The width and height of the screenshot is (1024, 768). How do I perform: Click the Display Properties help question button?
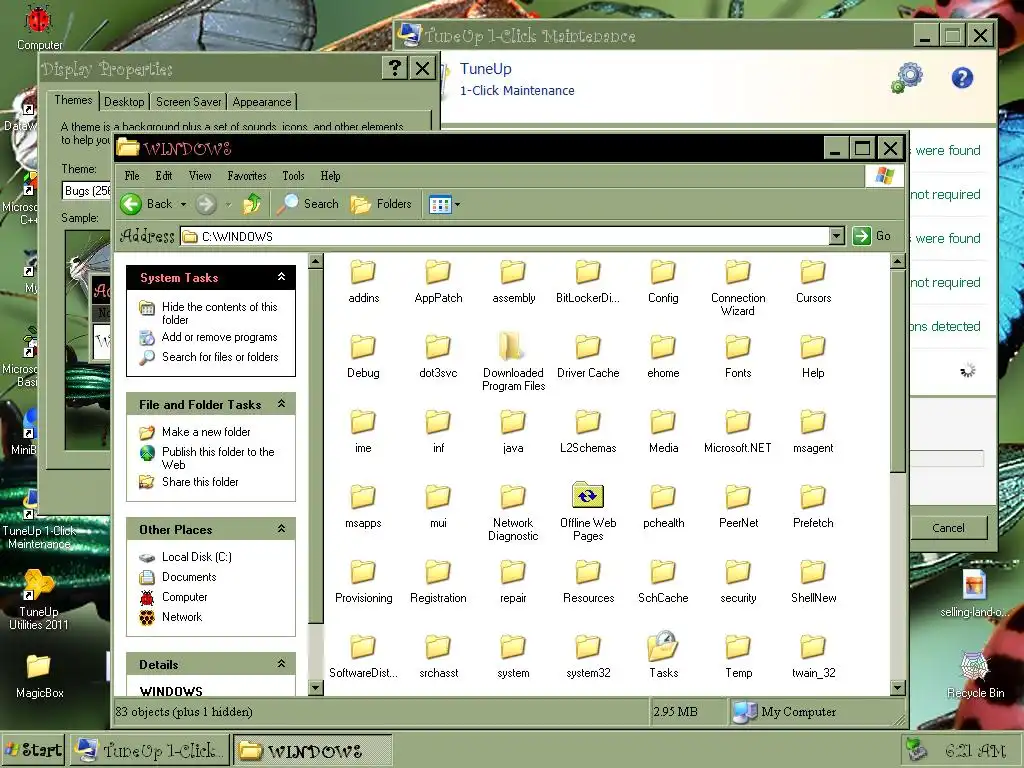[394, 68]
